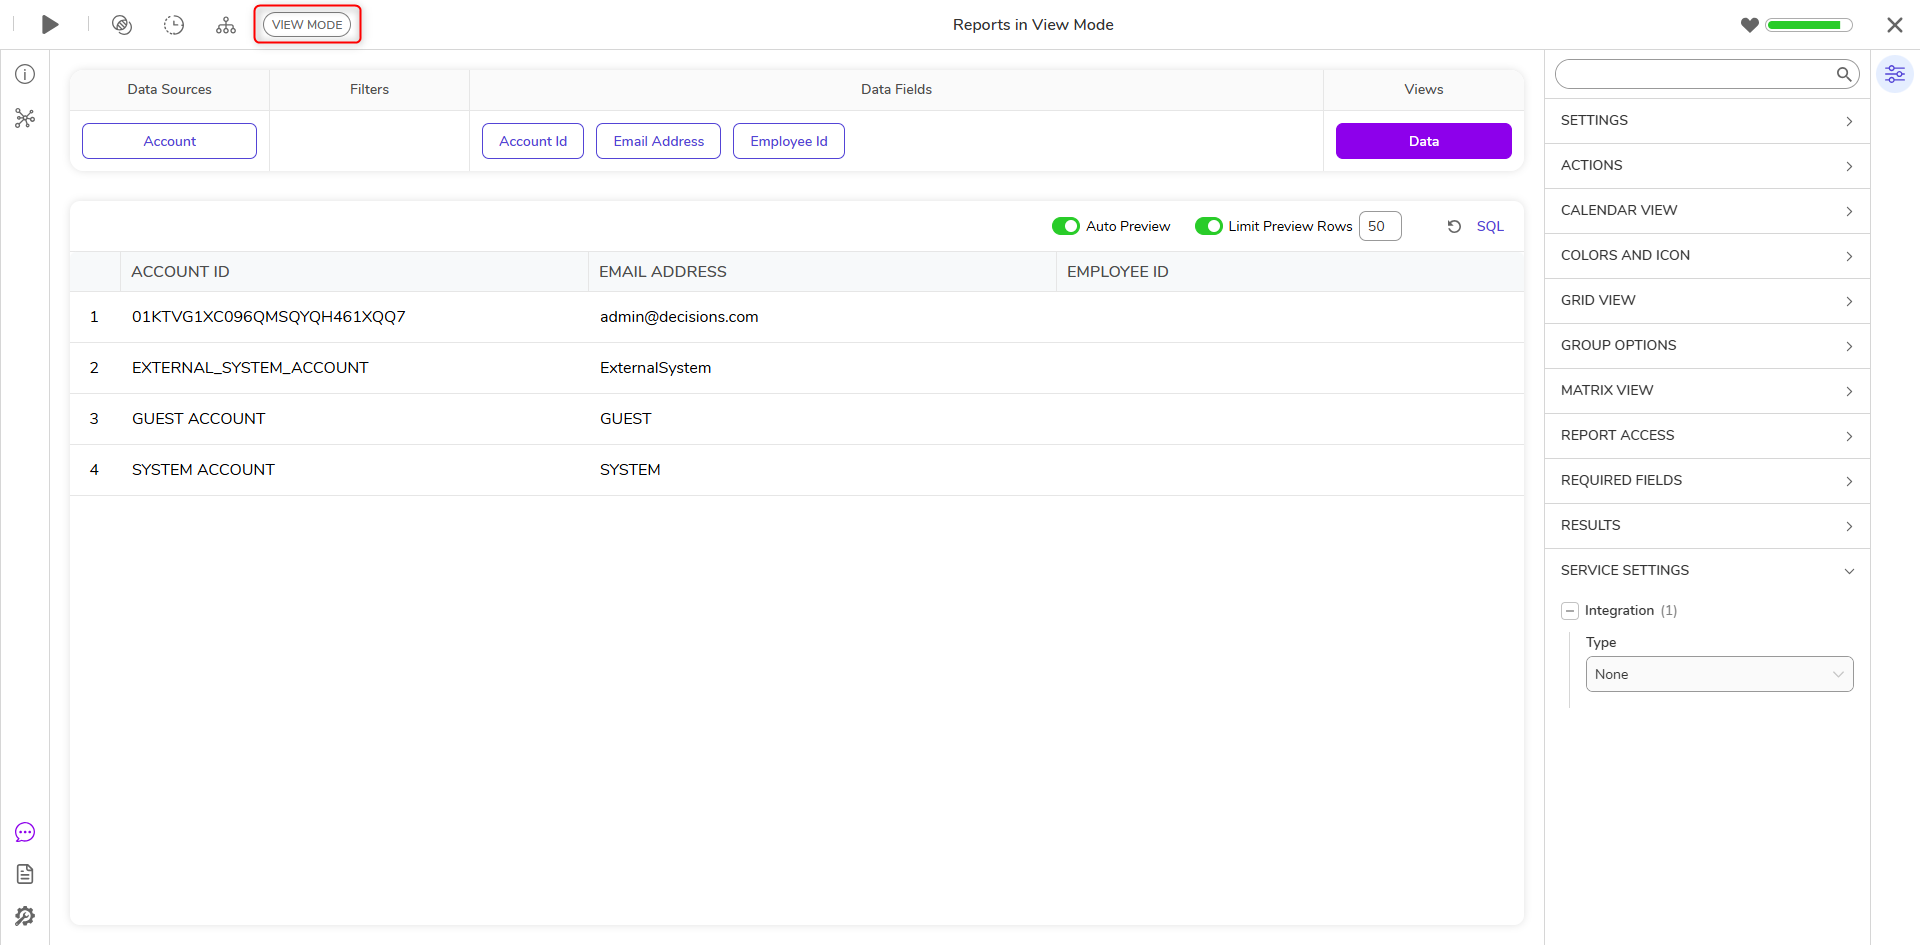Select the GUEST ACCOUNT cell
Screen dimensions: 1920x945
(354, 419)
